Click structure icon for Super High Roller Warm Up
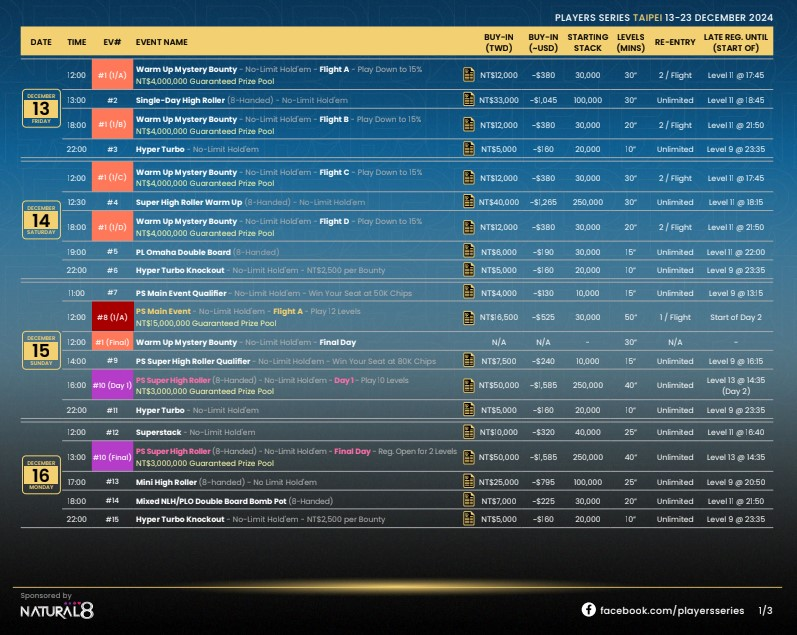 pos(468,202)
